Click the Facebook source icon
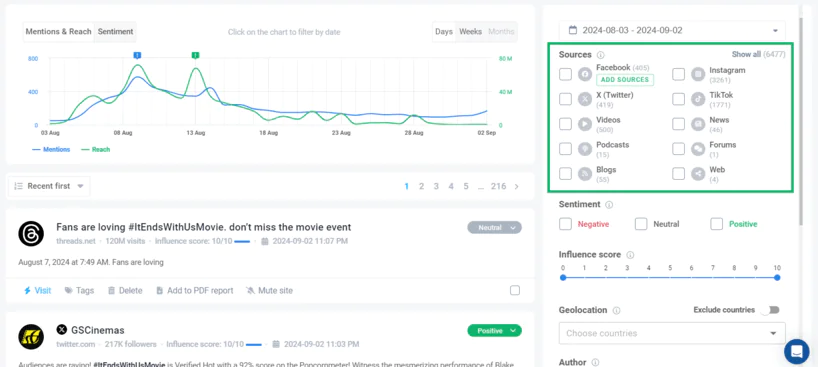This screenshot has width=818, height=367. 585,74
